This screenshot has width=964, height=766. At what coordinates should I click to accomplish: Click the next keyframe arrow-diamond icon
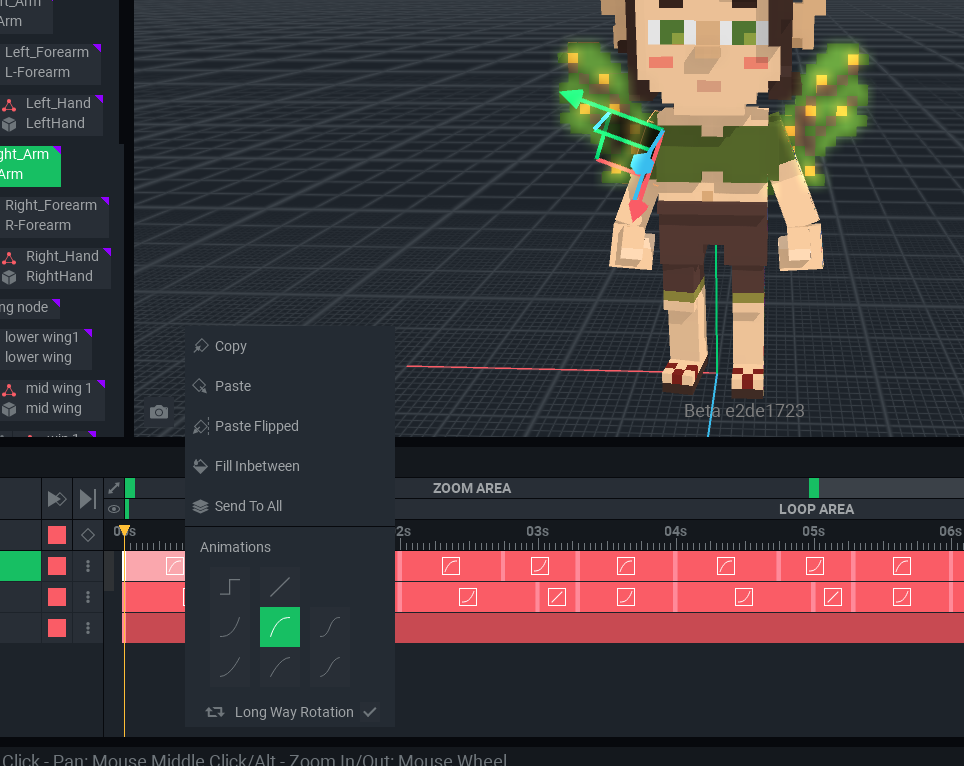click(57, 499)
